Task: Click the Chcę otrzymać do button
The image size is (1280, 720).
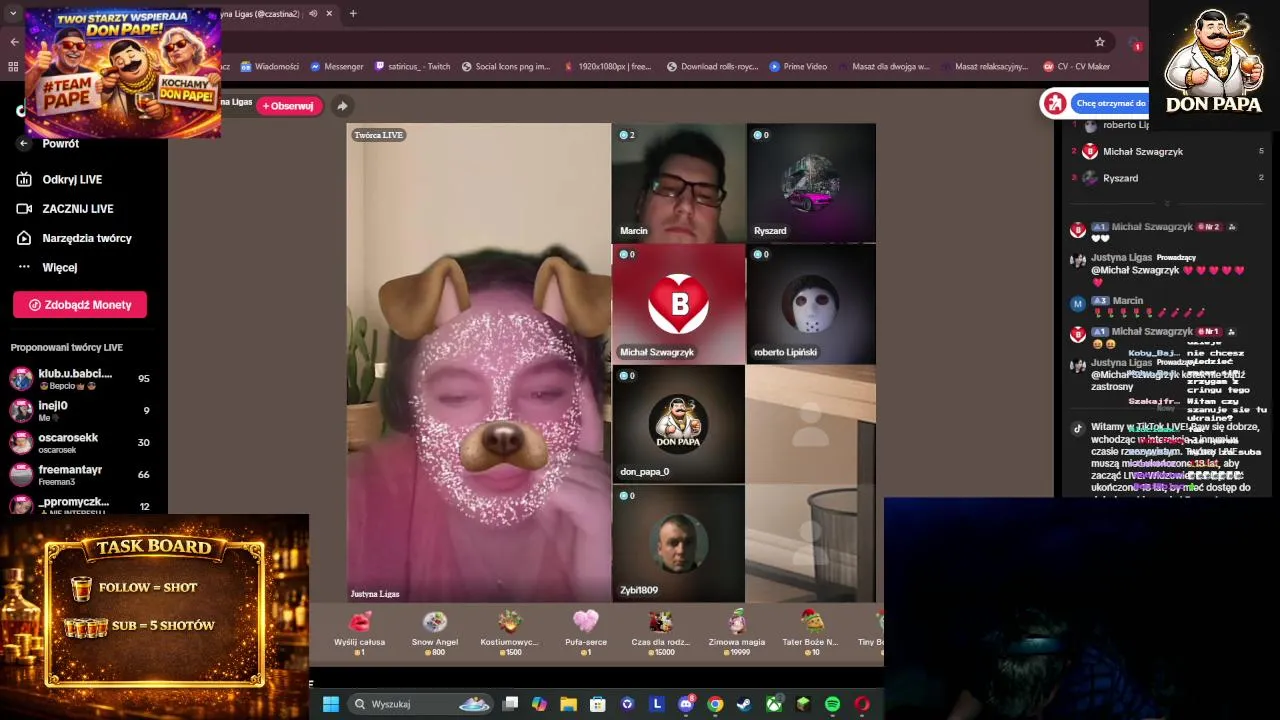Action: point(1110,103)
